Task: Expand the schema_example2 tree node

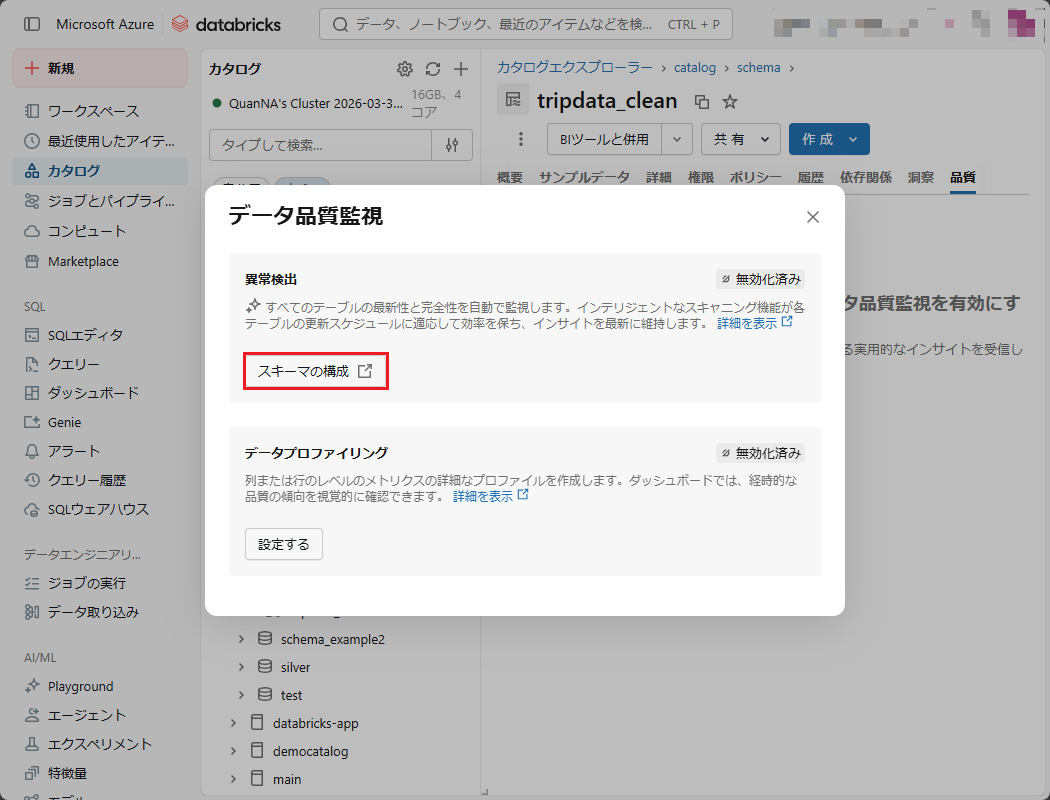Action: tap(241, 639)
